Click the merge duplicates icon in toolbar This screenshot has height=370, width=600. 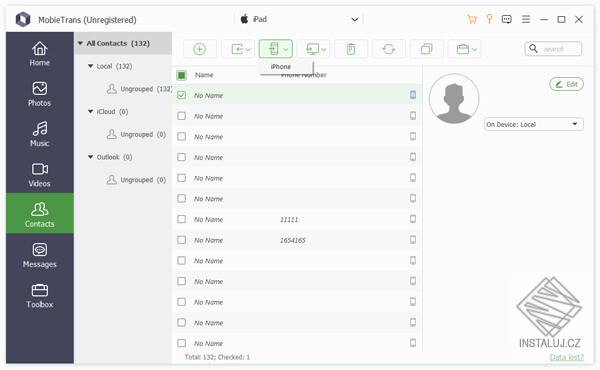[x=426, y=49]
